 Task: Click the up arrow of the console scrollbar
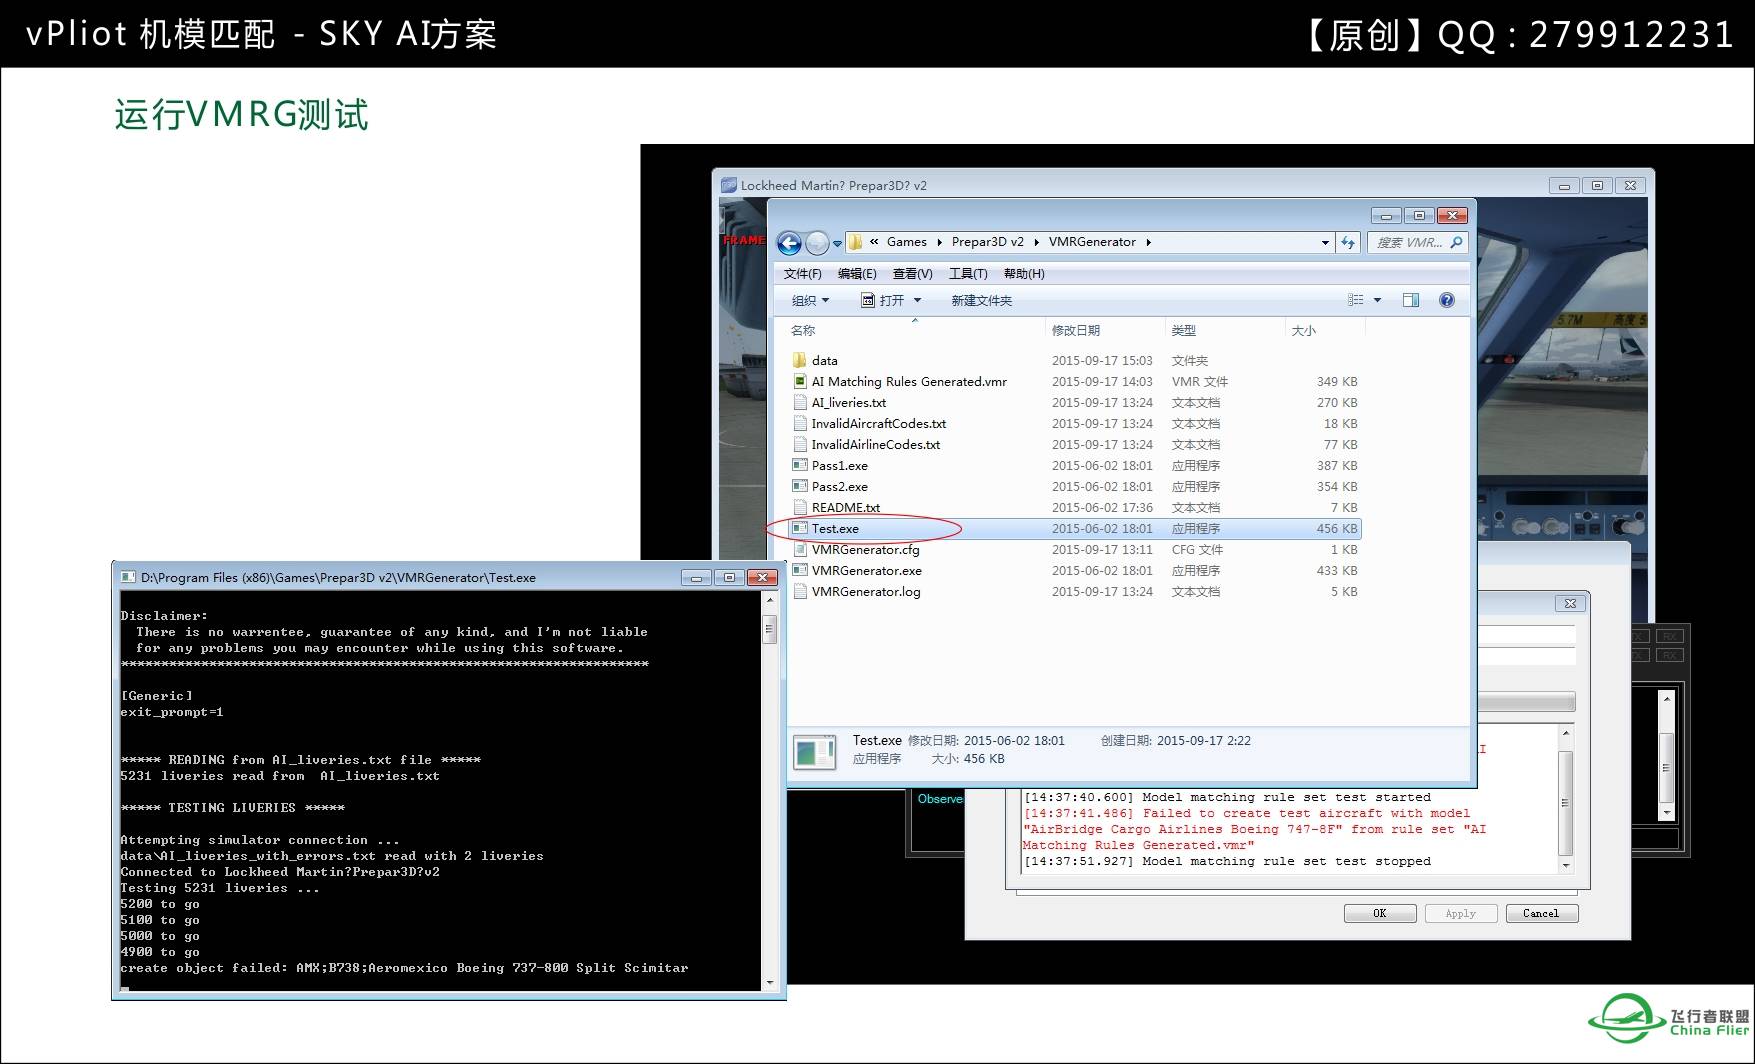[770, 599]
